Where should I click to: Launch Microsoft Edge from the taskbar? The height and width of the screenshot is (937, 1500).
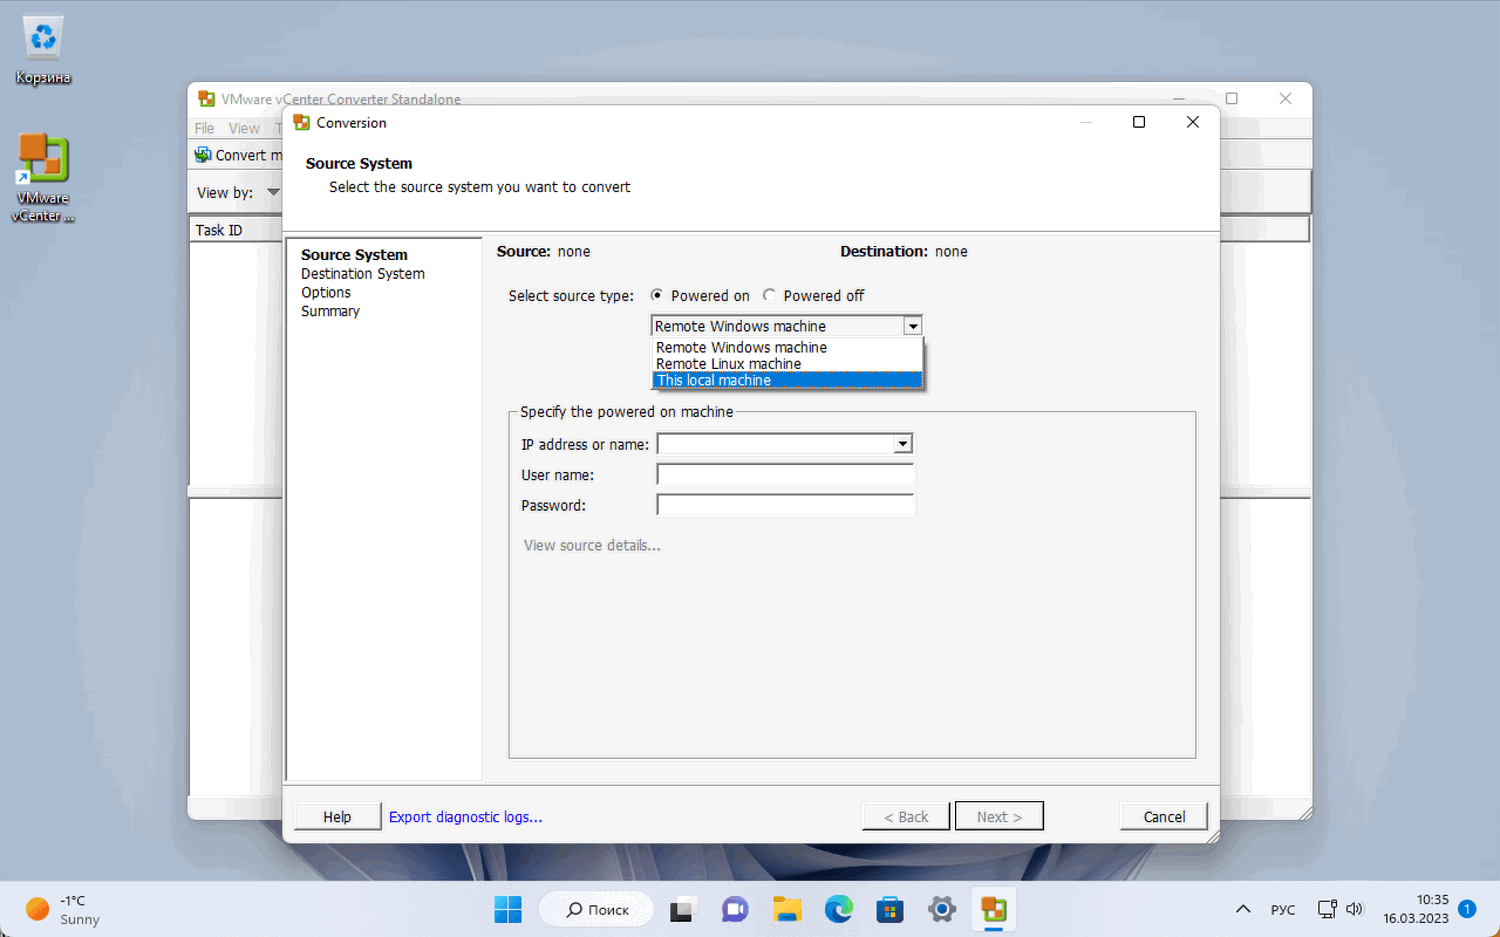[839, 910]
